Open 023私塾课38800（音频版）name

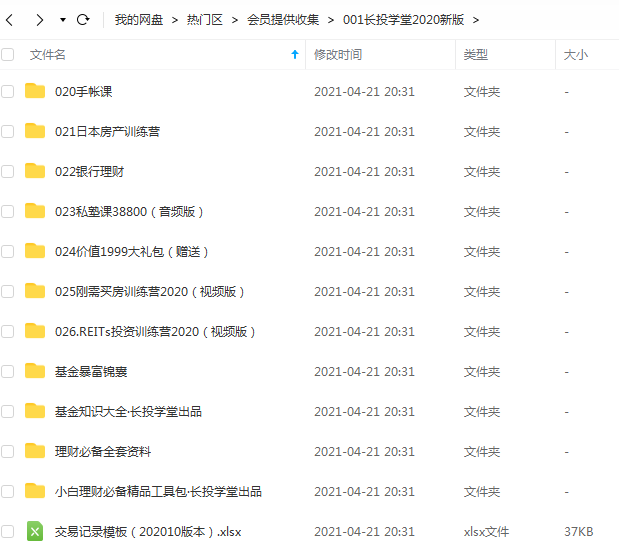click(x=129, y=212)
